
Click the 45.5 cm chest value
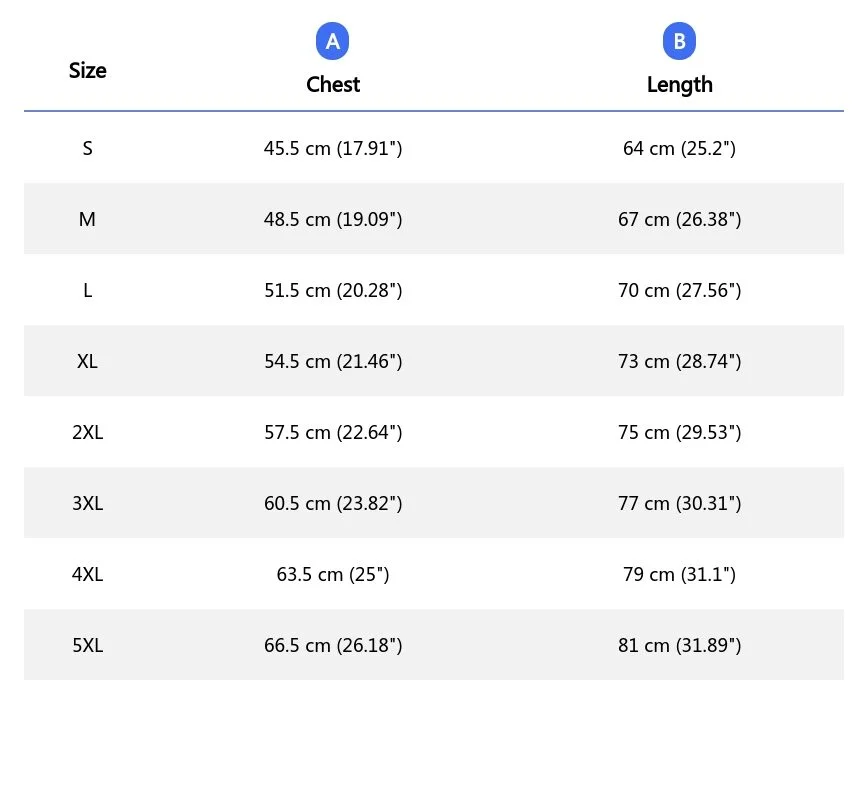pyautogui.click(x=333, y=148)
